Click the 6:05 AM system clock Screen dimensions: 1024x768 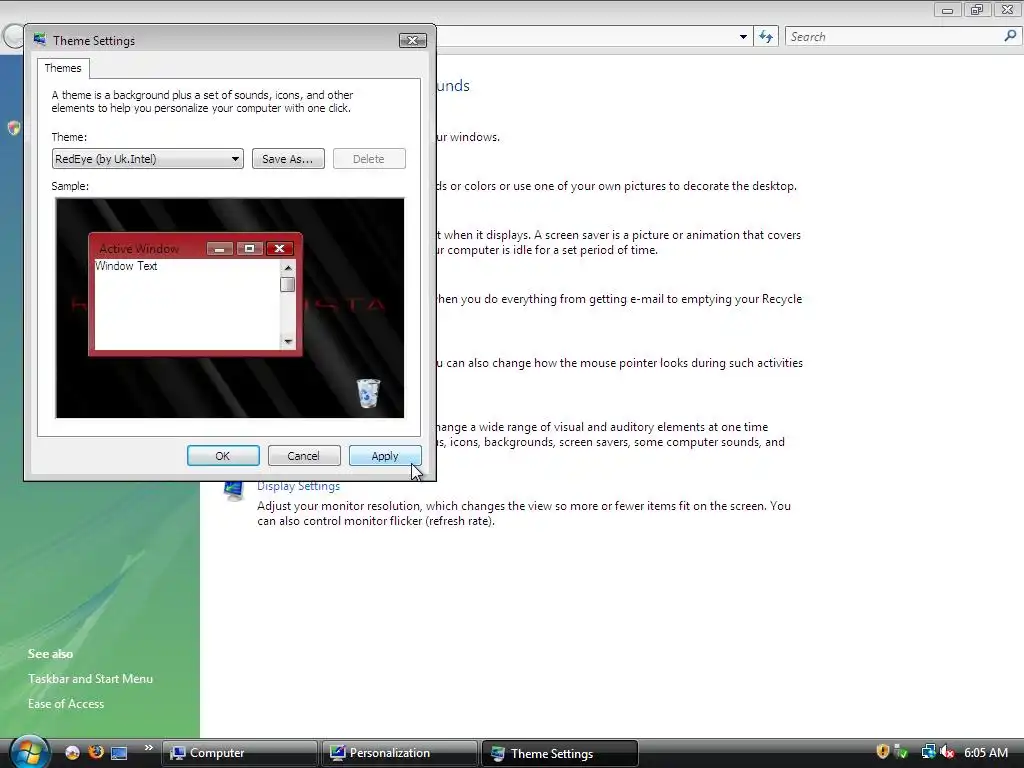point(986,752)
